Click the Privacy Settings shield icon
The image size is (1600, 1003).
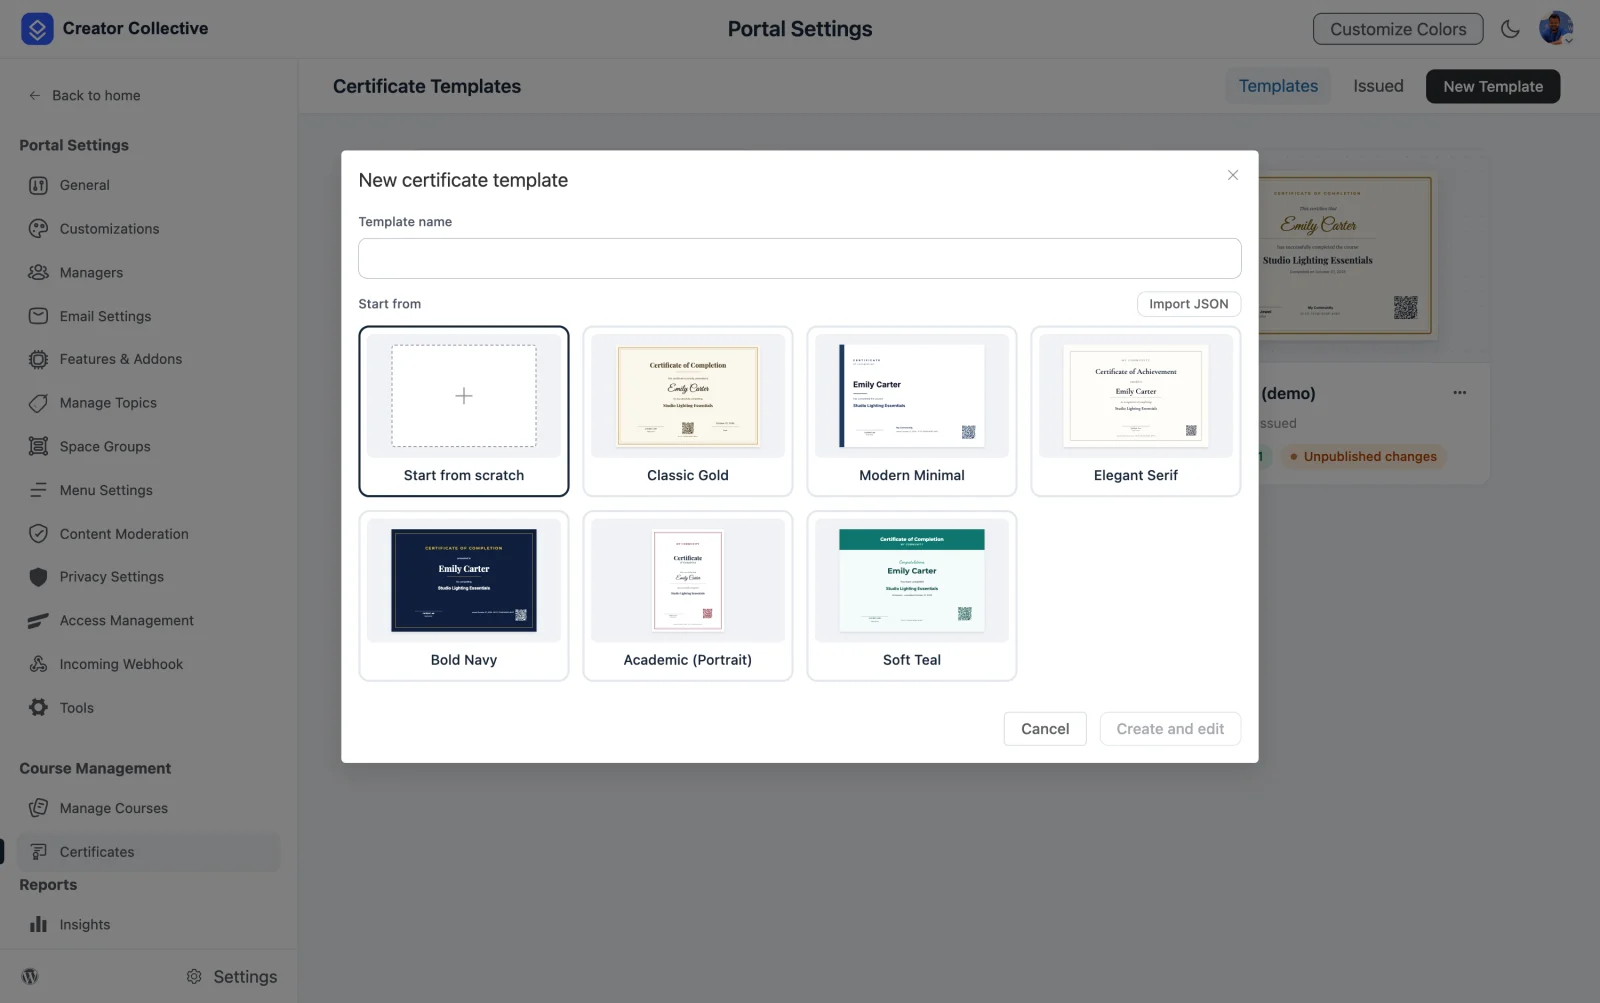(x=38, y=577)
